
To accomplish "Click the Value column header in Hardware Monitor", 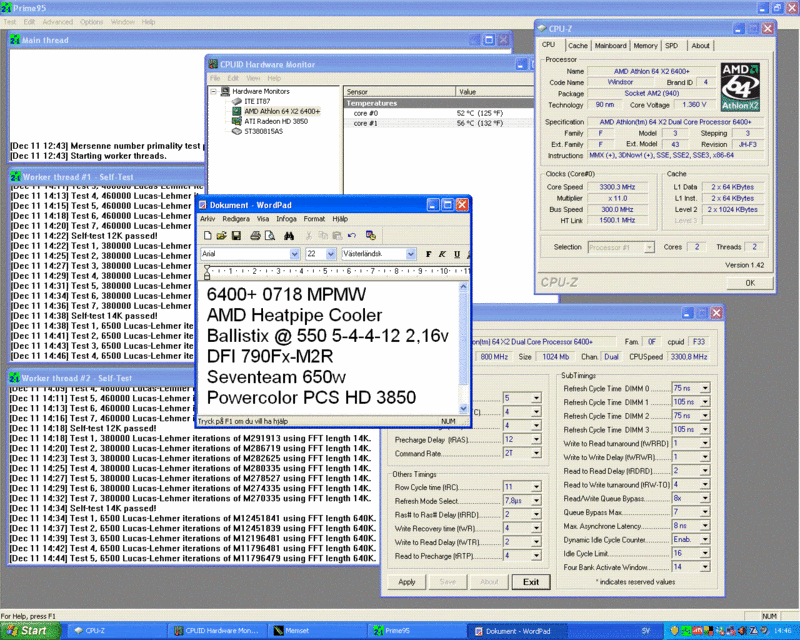I will pyautogui.click(x=494, y=92).
